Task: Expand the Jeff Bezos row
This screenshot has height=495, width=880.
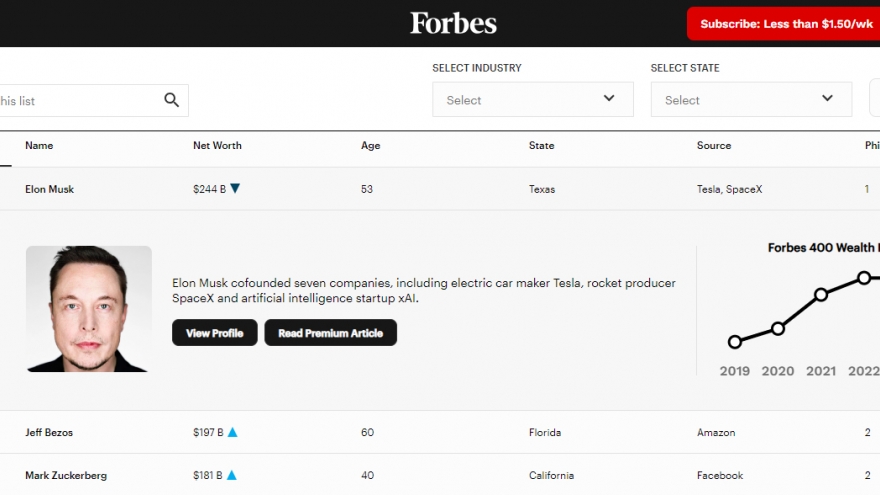Action: point(440,432)
